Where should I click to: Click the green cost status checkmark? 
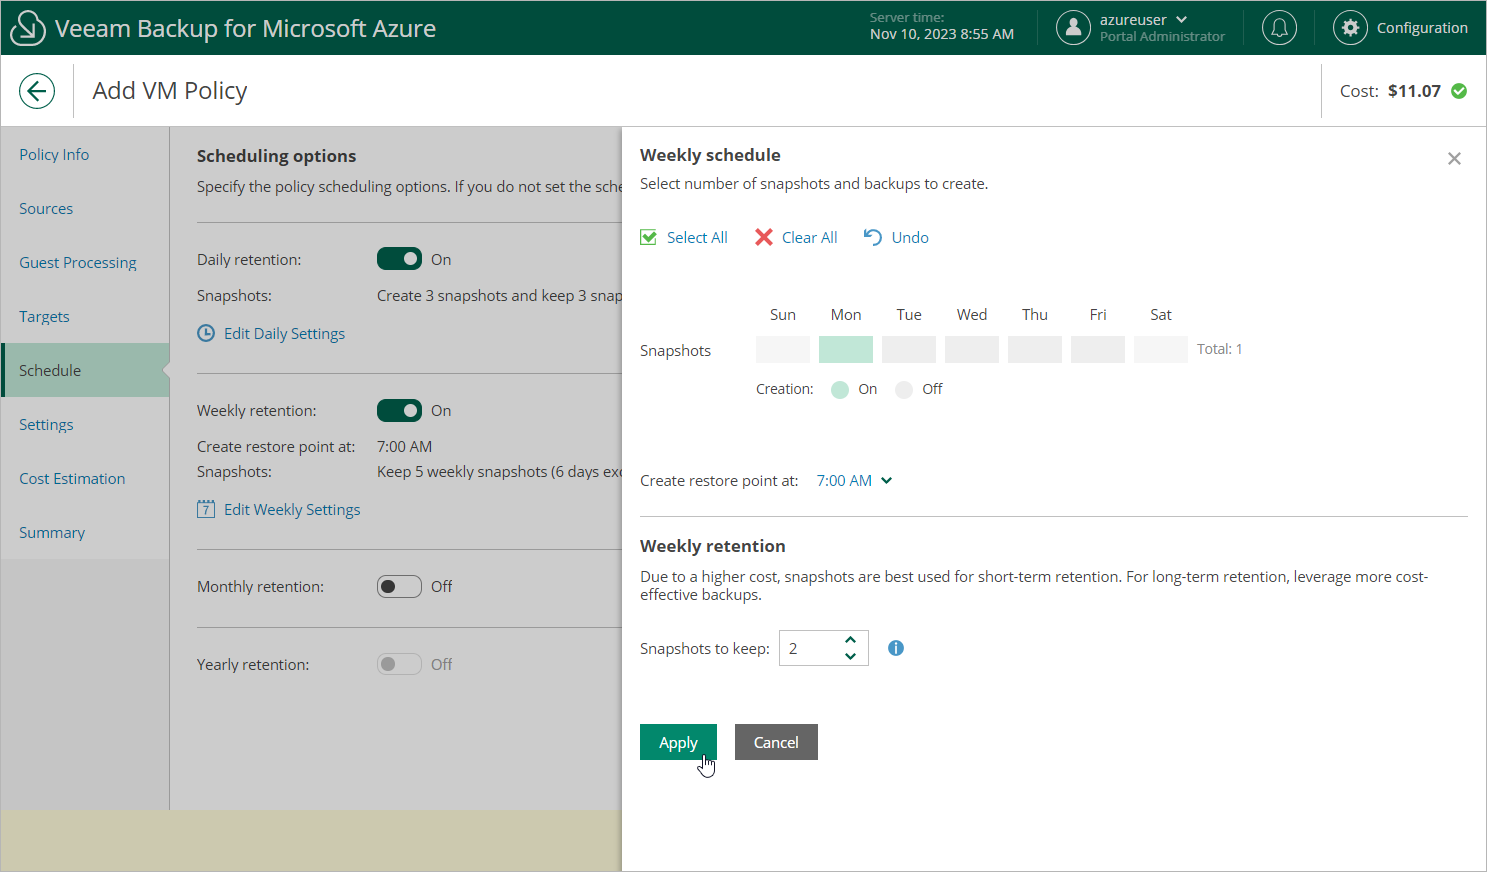[x=1459, y=91]
